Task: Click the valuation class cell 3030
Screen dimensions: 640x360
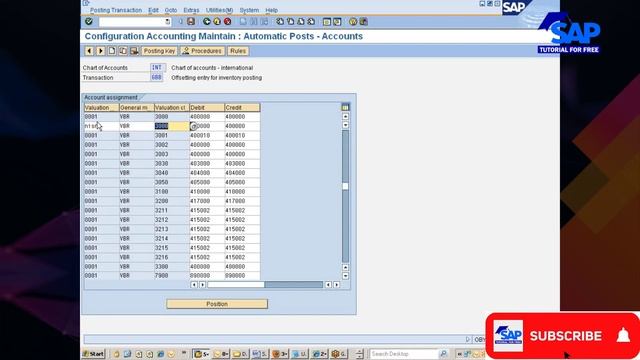Action: [x=172, y=164]
